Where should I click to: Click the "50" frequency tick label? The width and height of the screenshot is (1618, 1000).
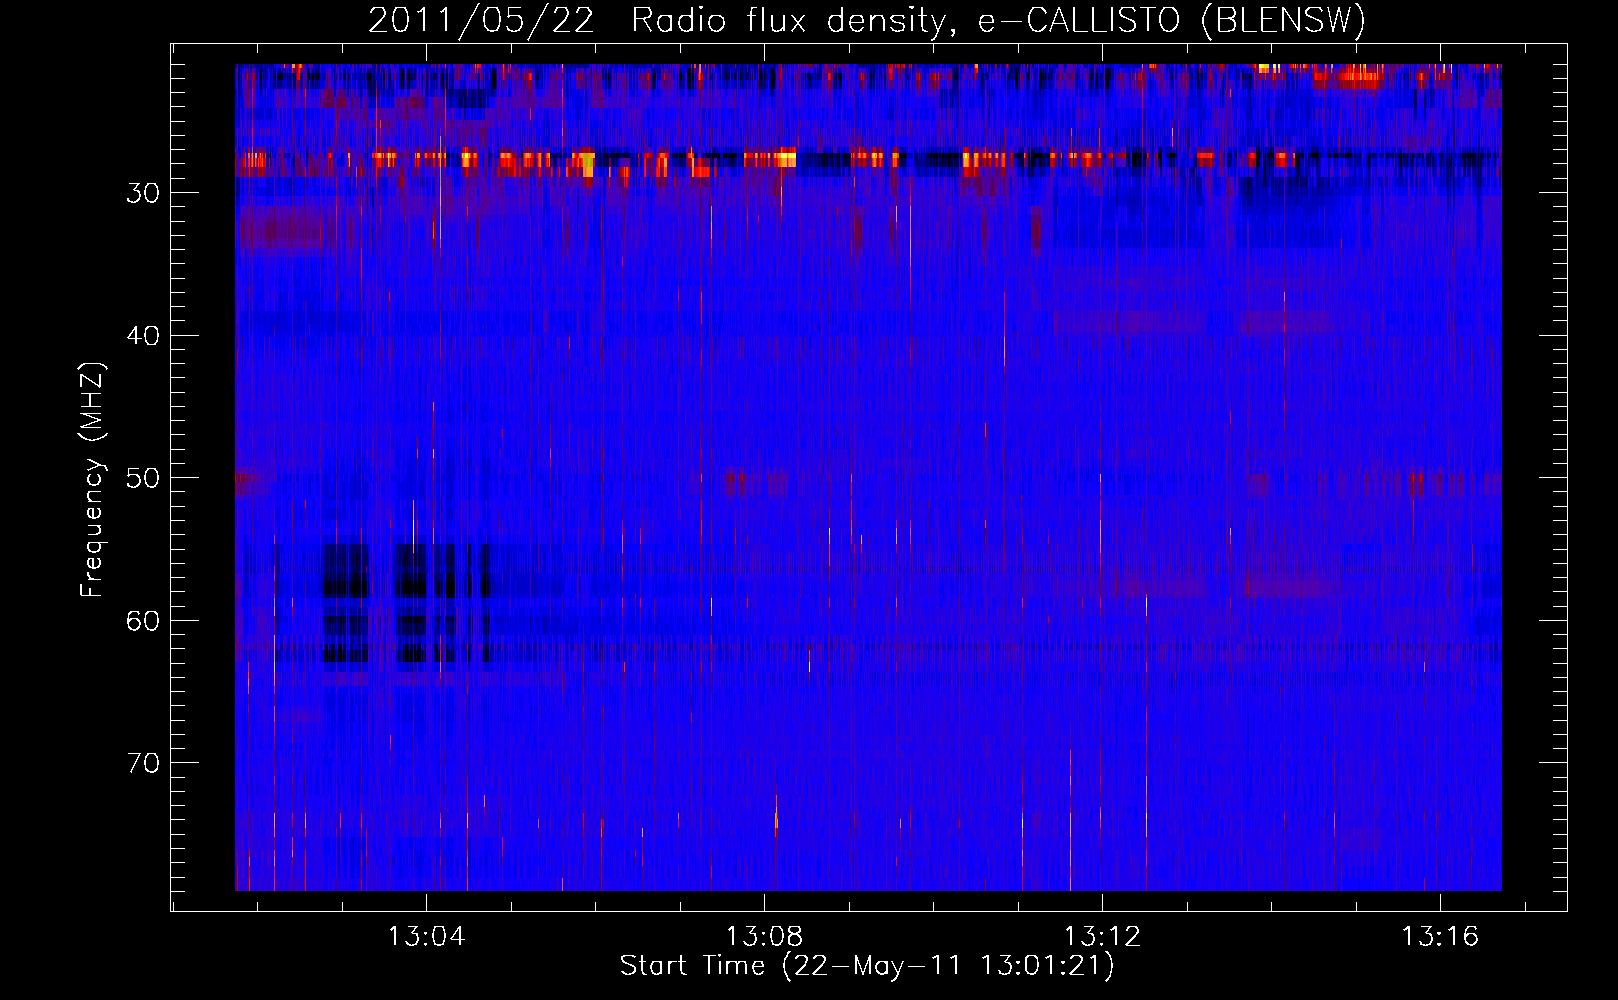143,478
